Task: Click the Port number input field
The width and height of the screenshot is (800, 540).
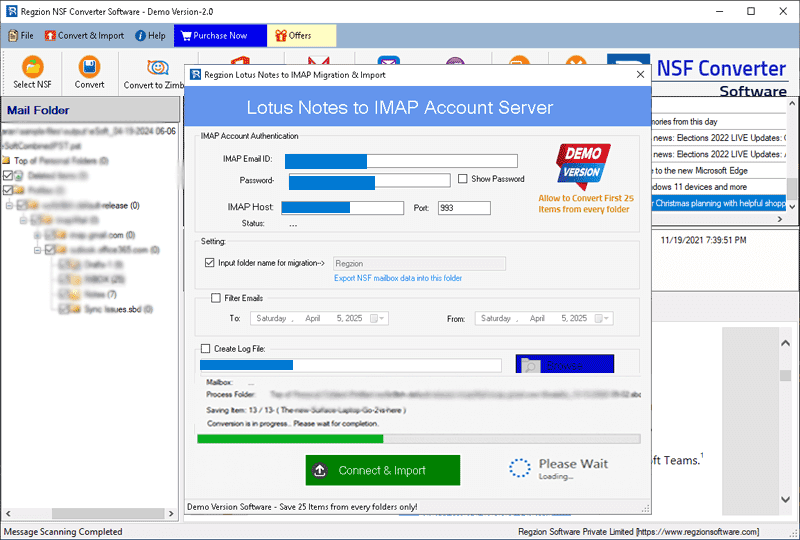Action: [463, 208]
